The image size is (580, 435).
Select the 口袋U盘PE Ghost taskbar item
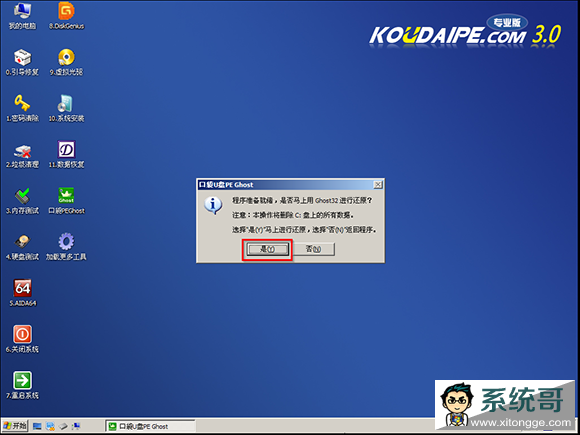coord(150,426)
